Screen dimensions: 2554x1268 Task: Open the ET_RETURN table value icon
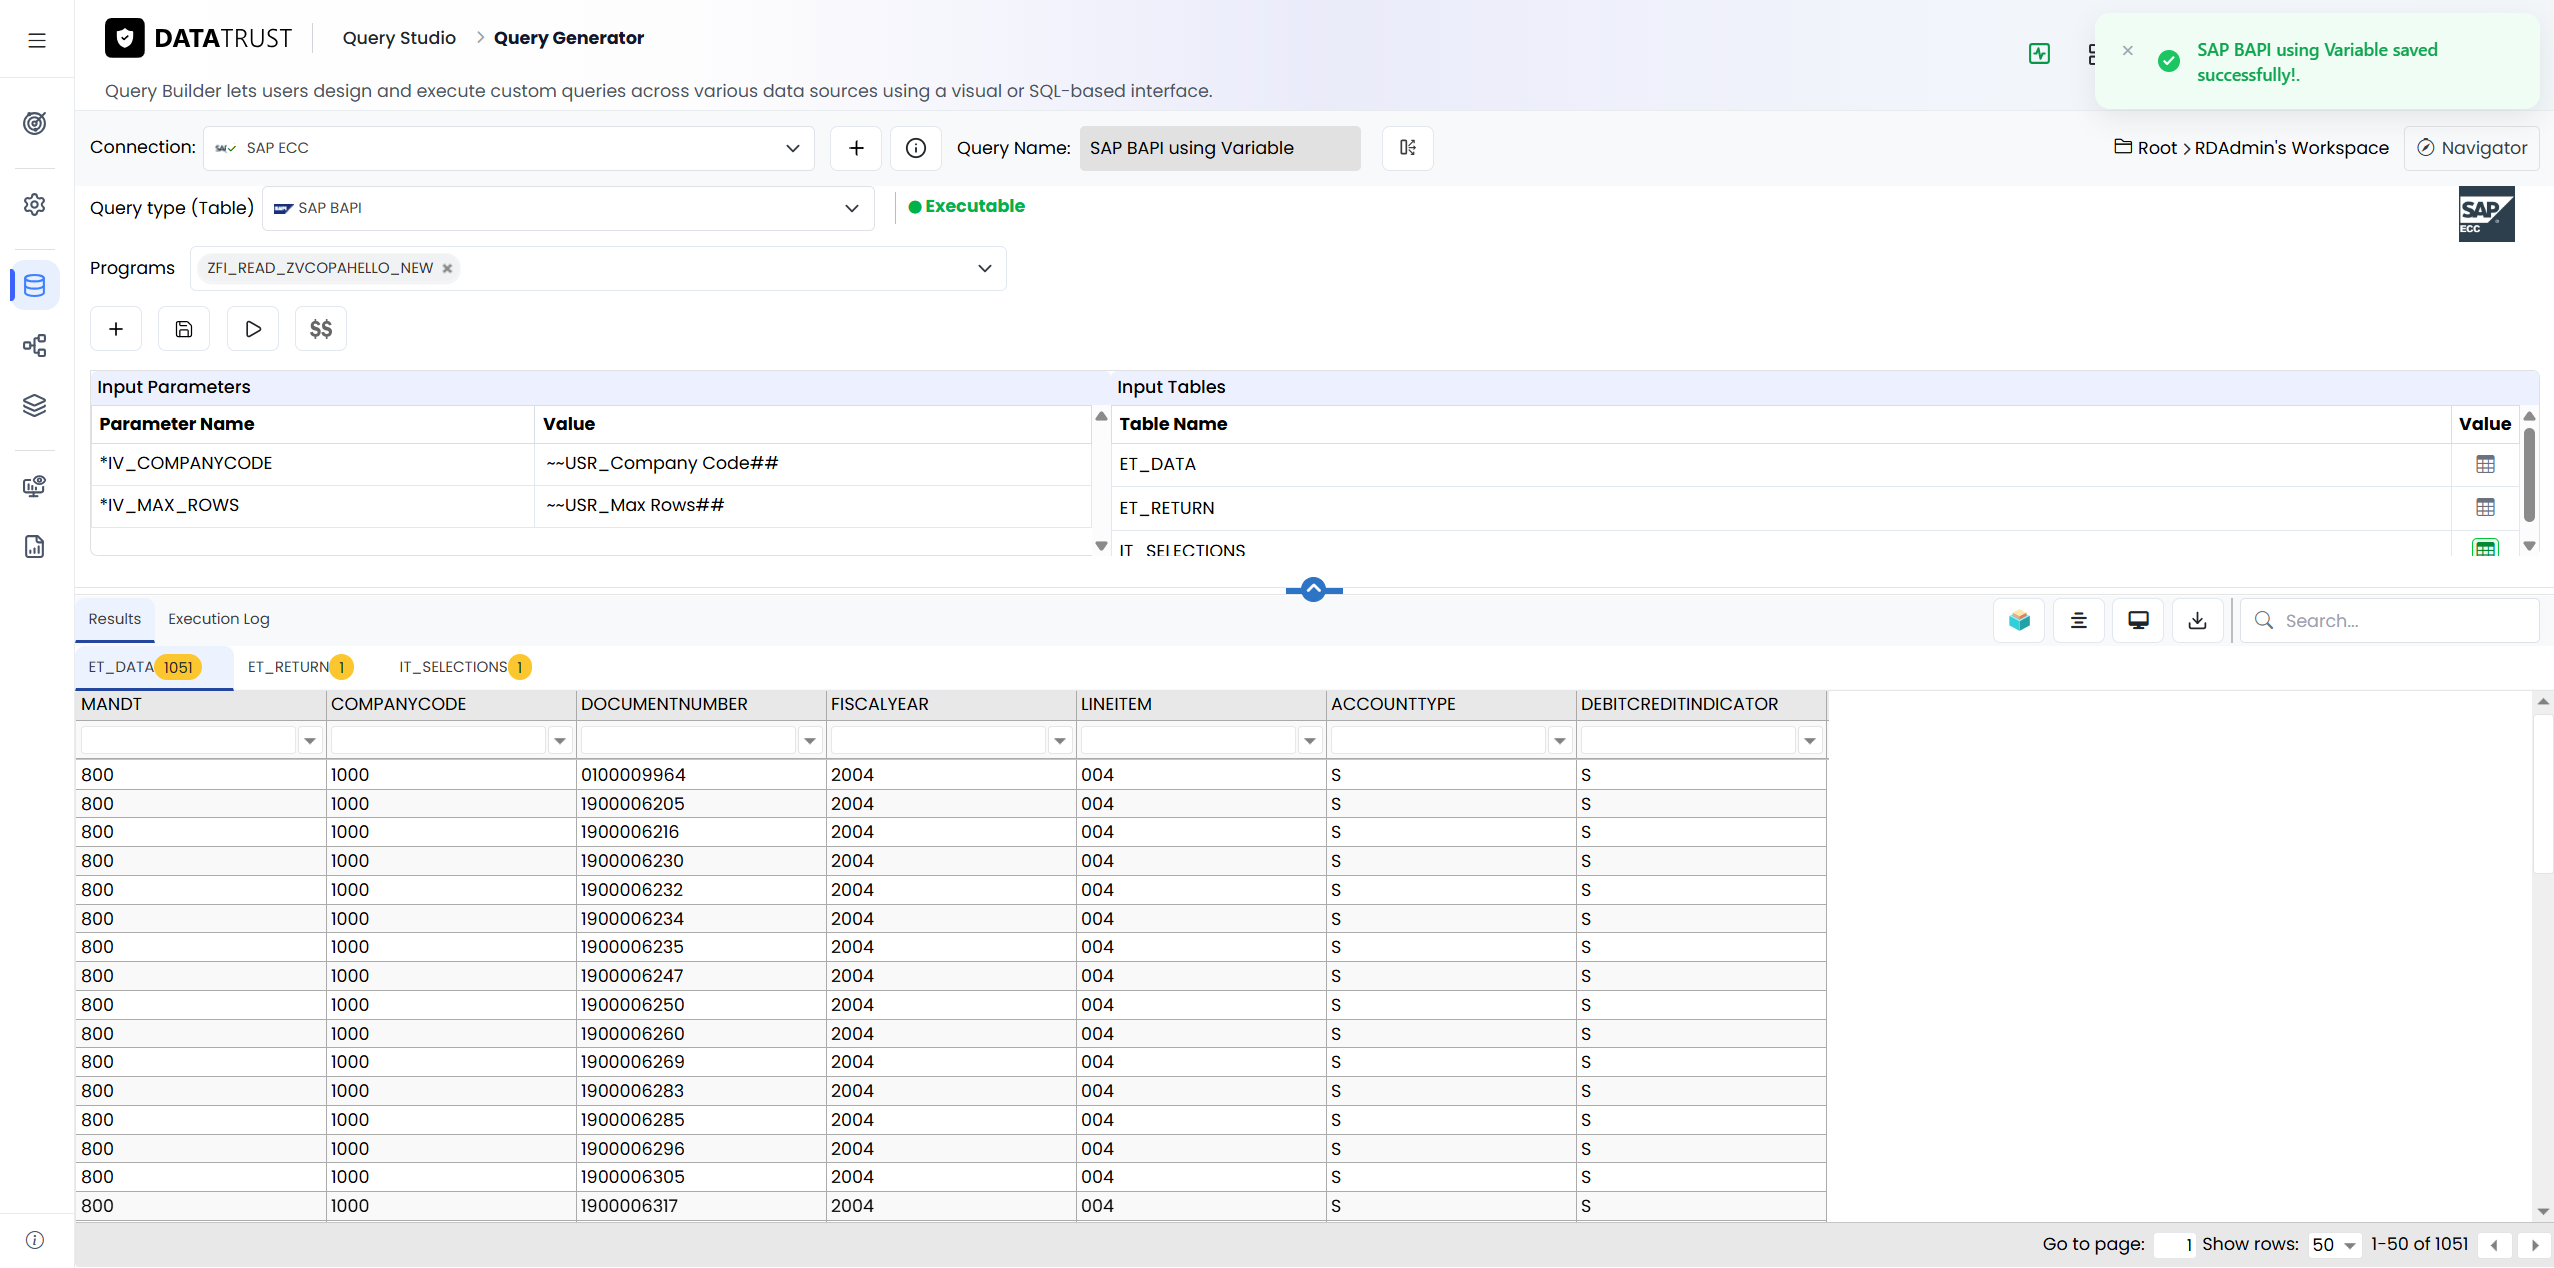2485,507
